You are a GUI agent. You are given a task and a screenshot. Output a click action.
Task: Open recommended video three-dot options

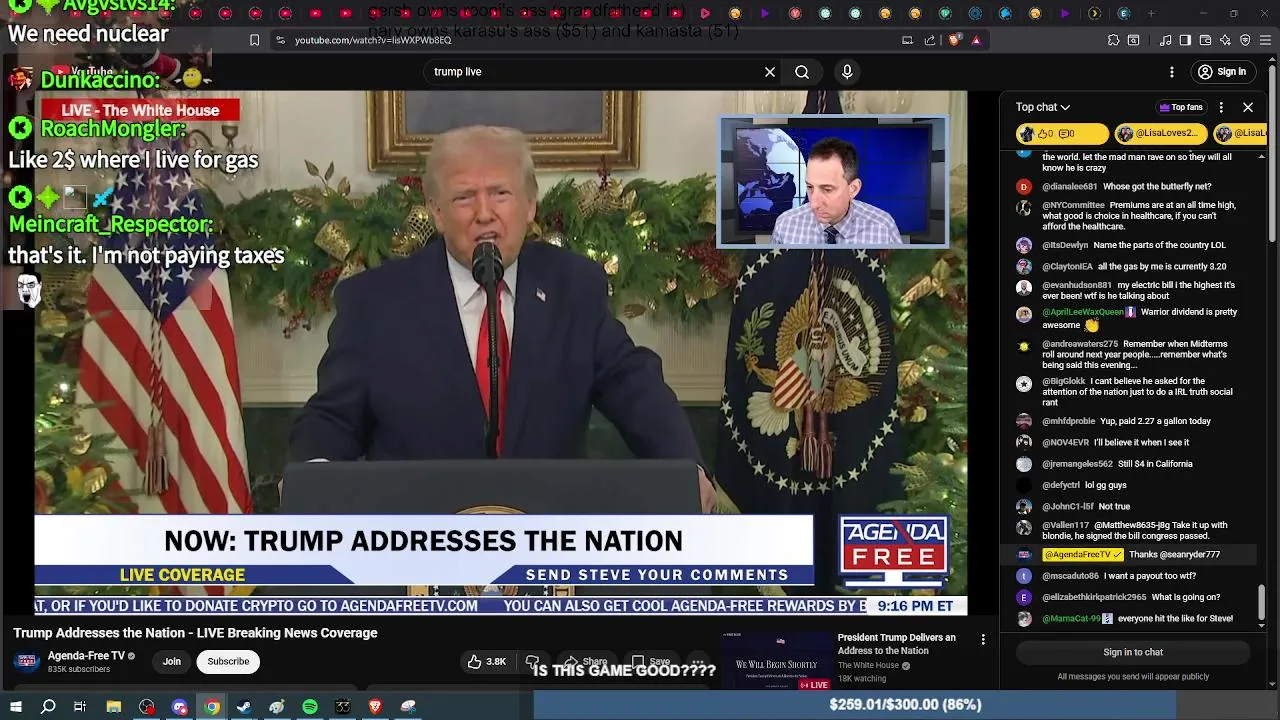coord(983,639)
